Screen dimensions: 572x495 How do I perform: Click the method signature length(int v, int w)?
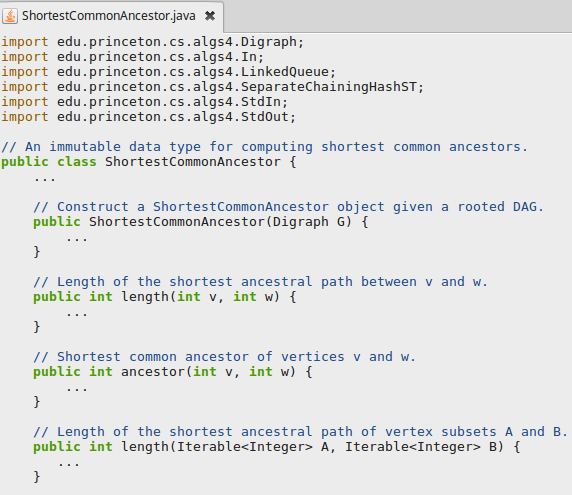tap(165, 297)
